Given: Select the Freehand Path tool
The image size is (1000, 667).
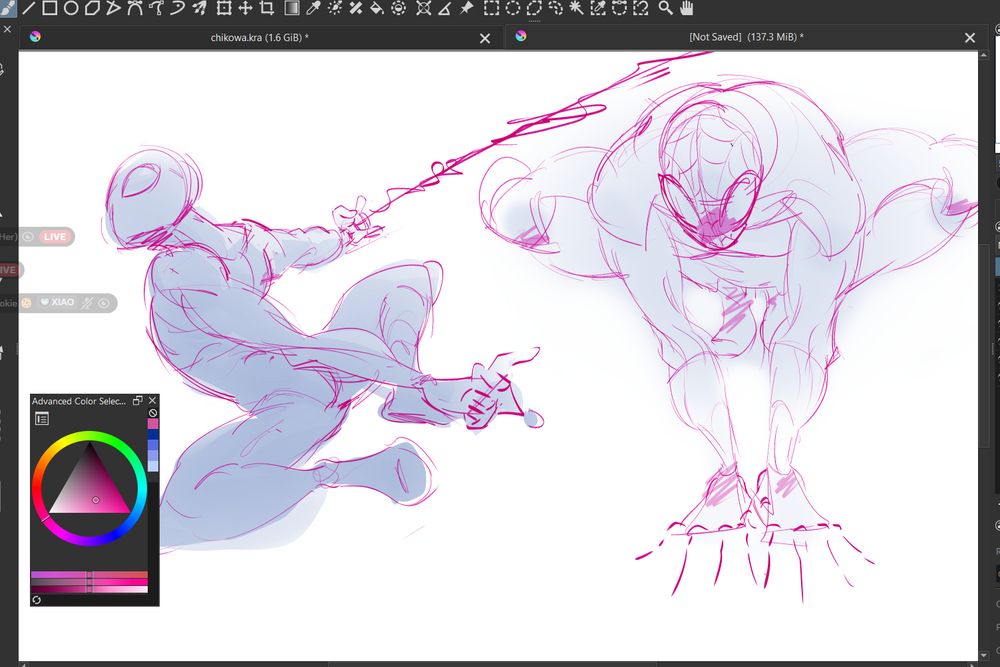Looking at the screenshot, I should pos(156,8).
